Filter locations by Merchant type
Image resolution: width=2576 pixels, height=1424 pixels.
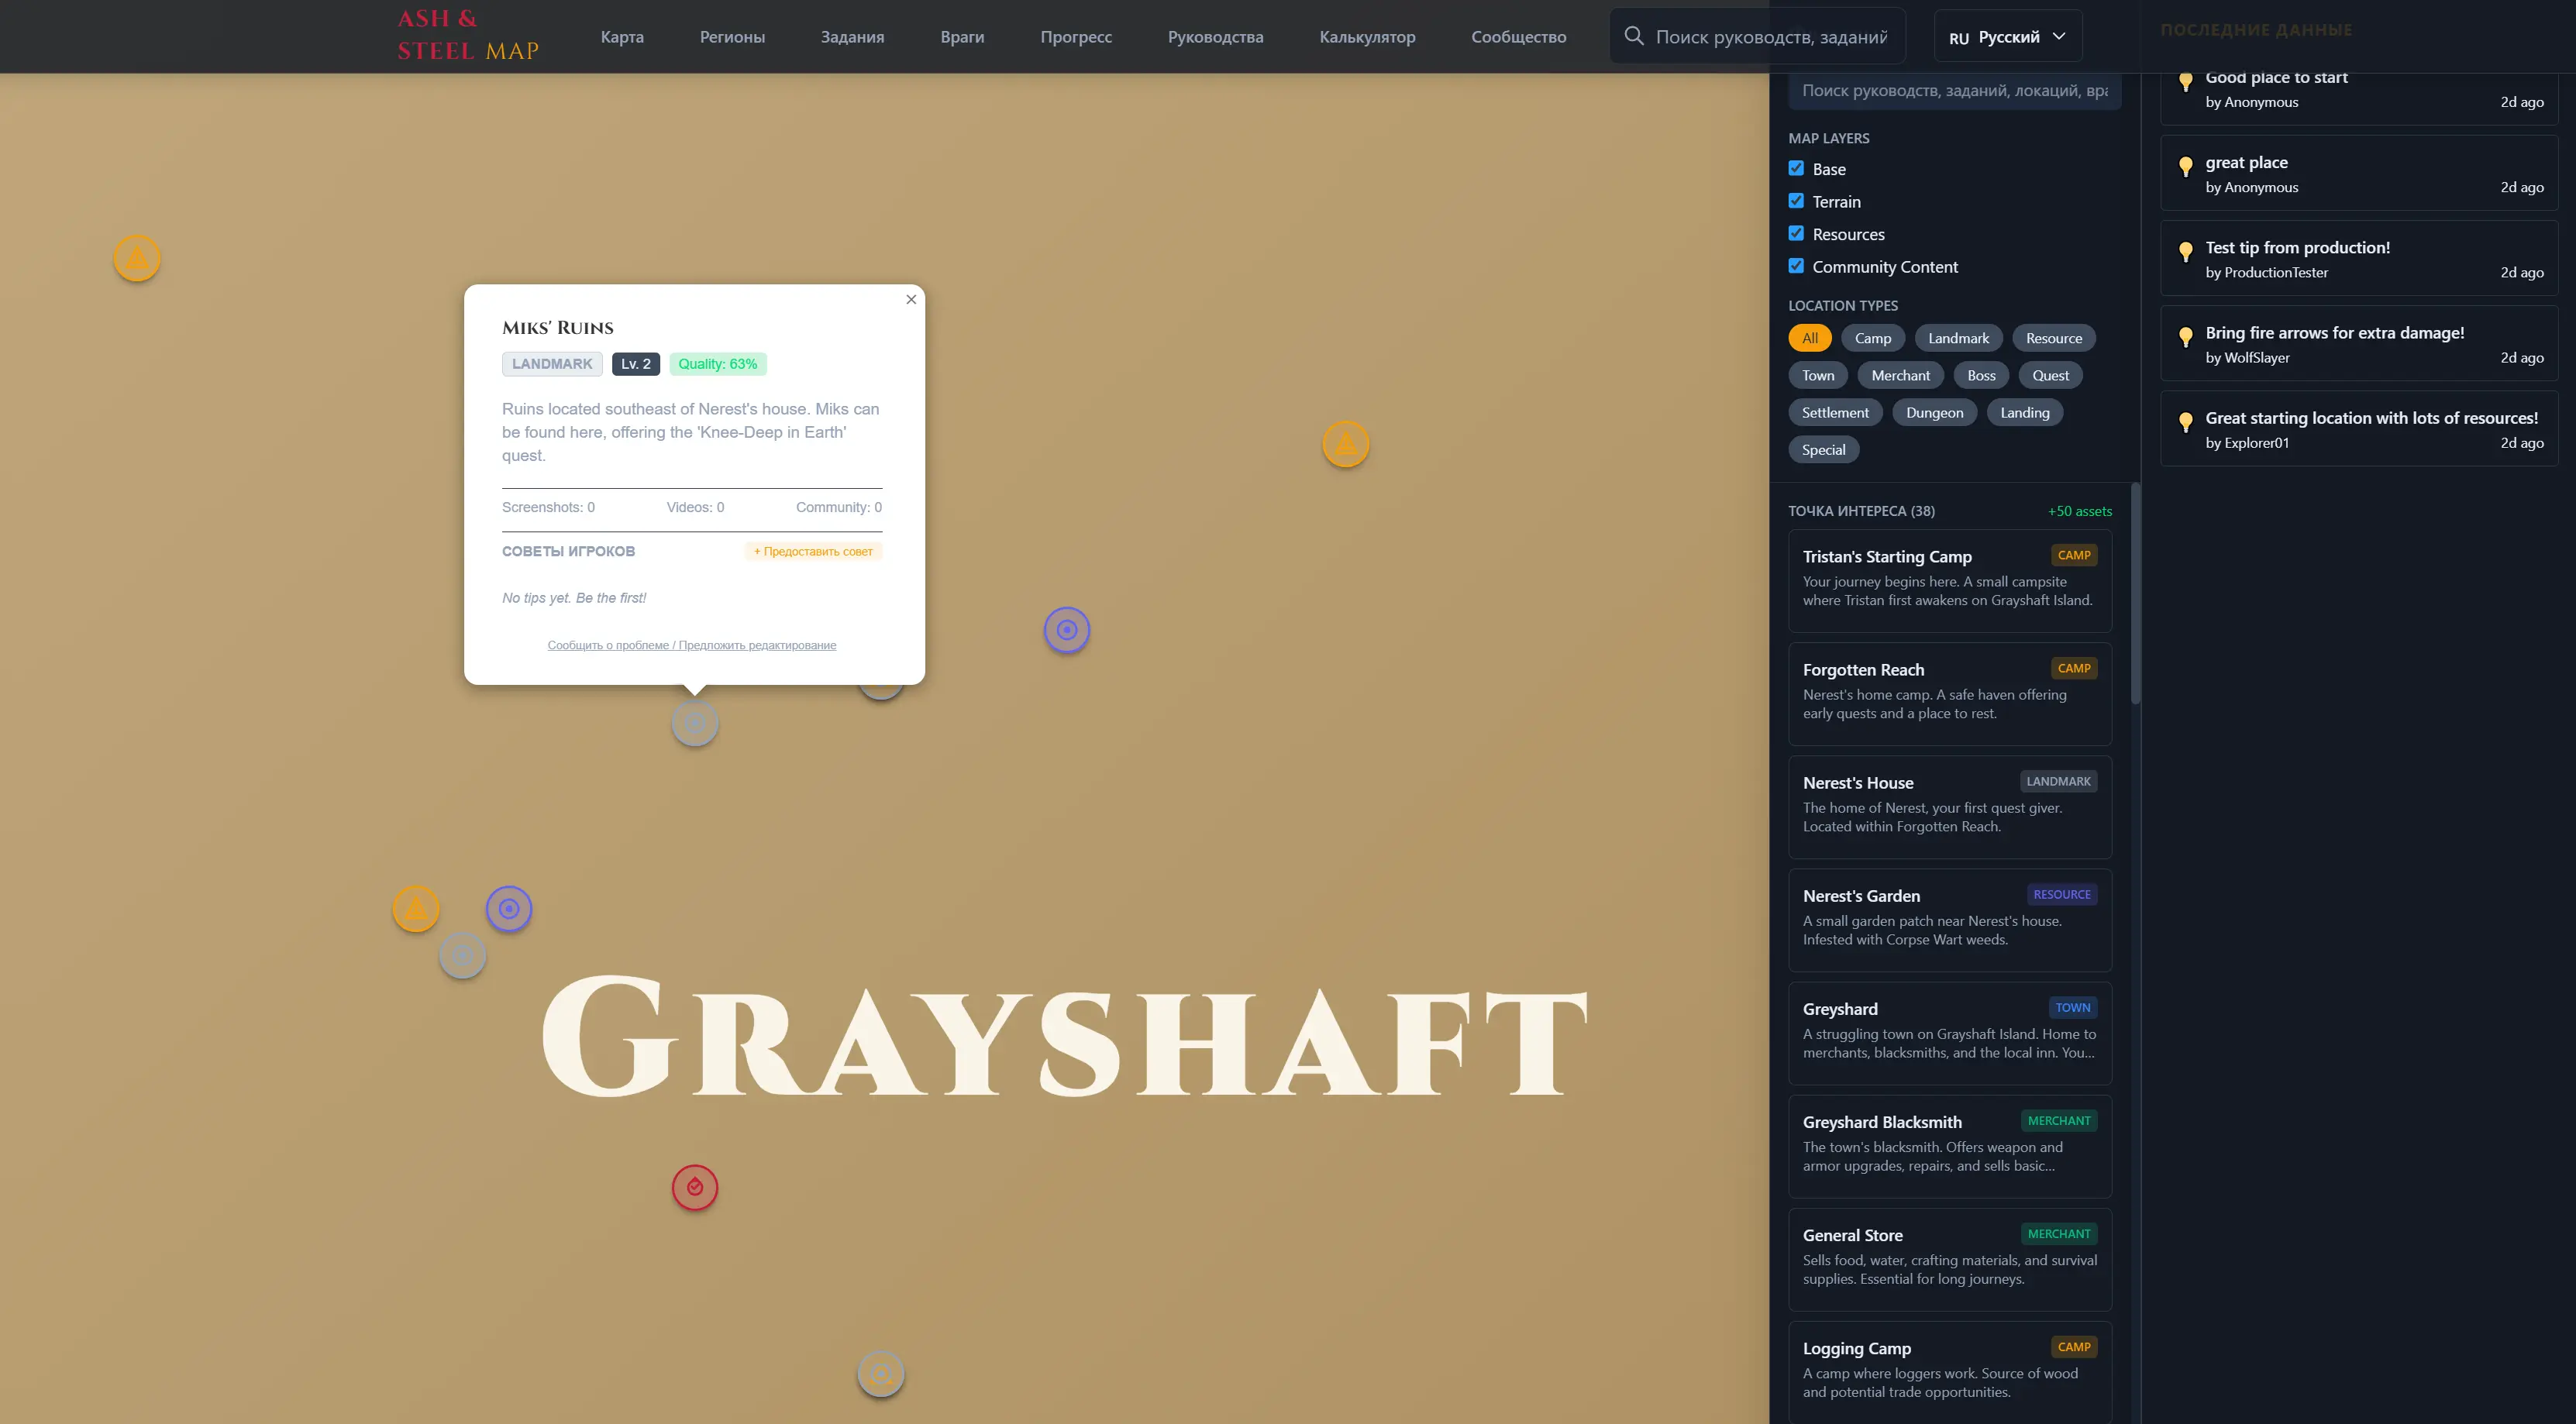[x=1900, y=375]
